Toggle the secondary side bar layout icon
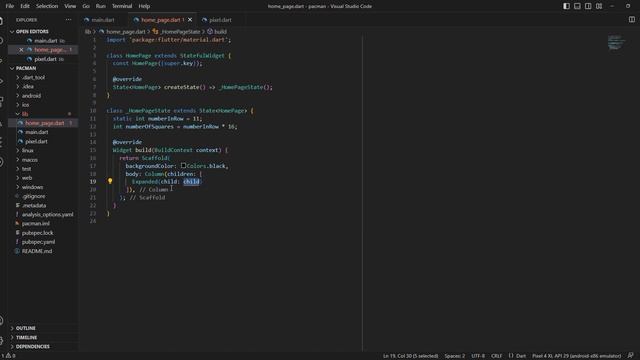Image resolution: width=640 pixels, height=360 pixels. pyautogui.click(x=588, y=6)
